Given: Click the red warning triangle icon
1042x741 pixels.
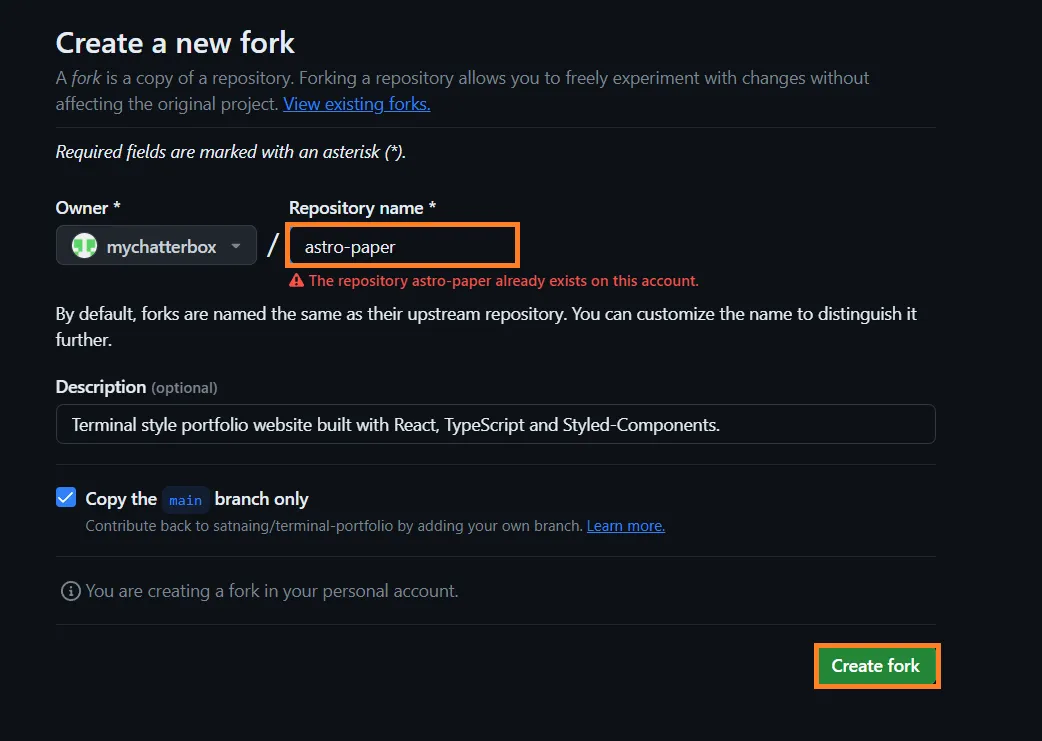Looking at the screenshot, I should pos(296,281).
